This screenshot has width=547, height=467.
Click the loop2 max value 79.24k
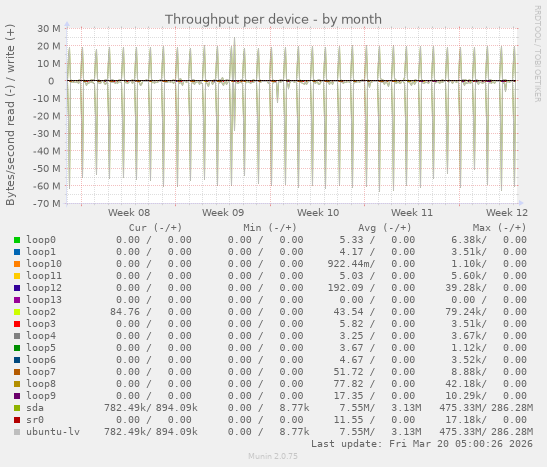tap(463, 312)
